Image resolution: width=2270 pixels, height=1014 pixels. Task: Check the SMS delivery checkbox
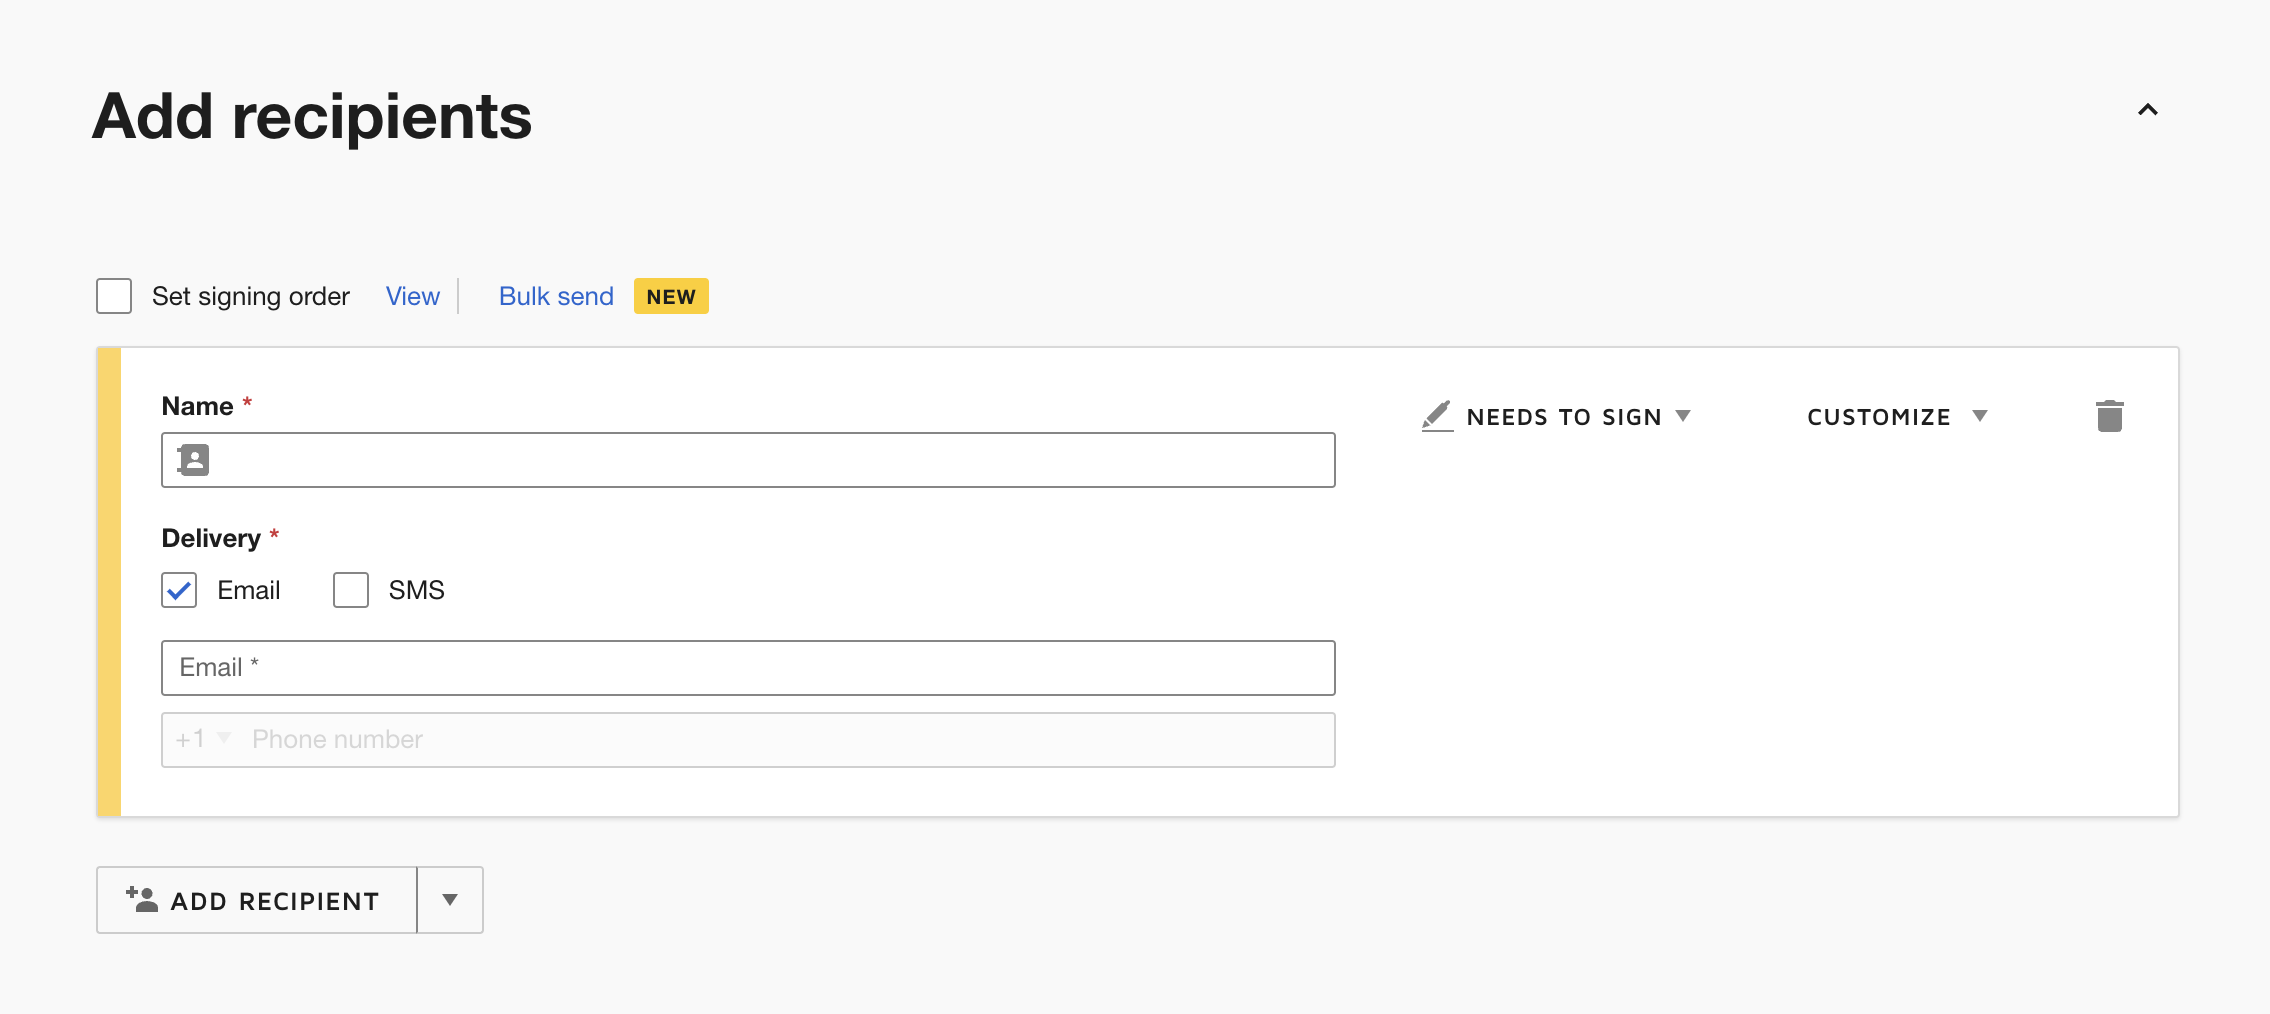pos(351,590)
